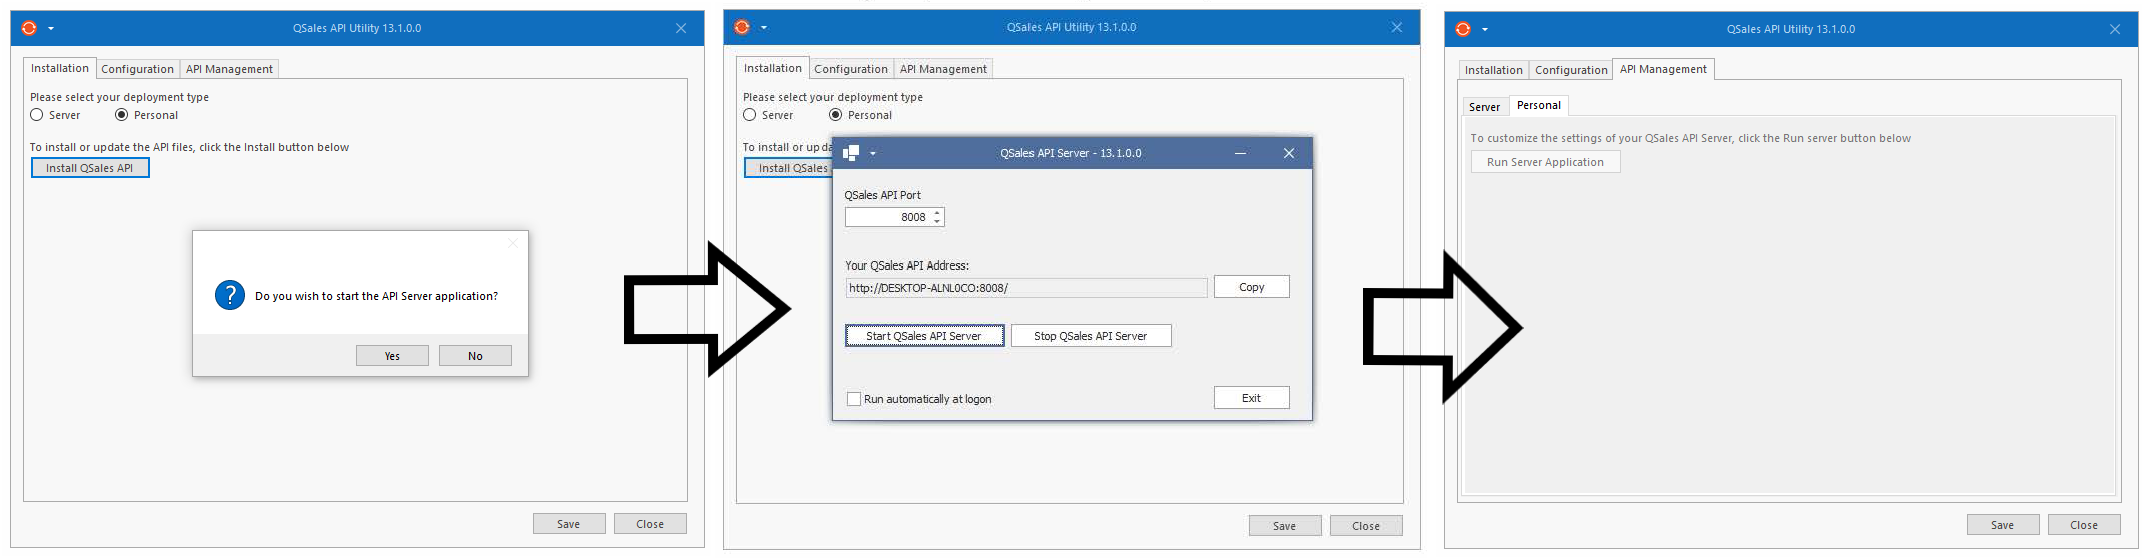This screenshot has height=558, width=2142.
Task: Open dropdown arrow in QSales API Server title bar
Action: pyautogui.click(x=873, y=154)
